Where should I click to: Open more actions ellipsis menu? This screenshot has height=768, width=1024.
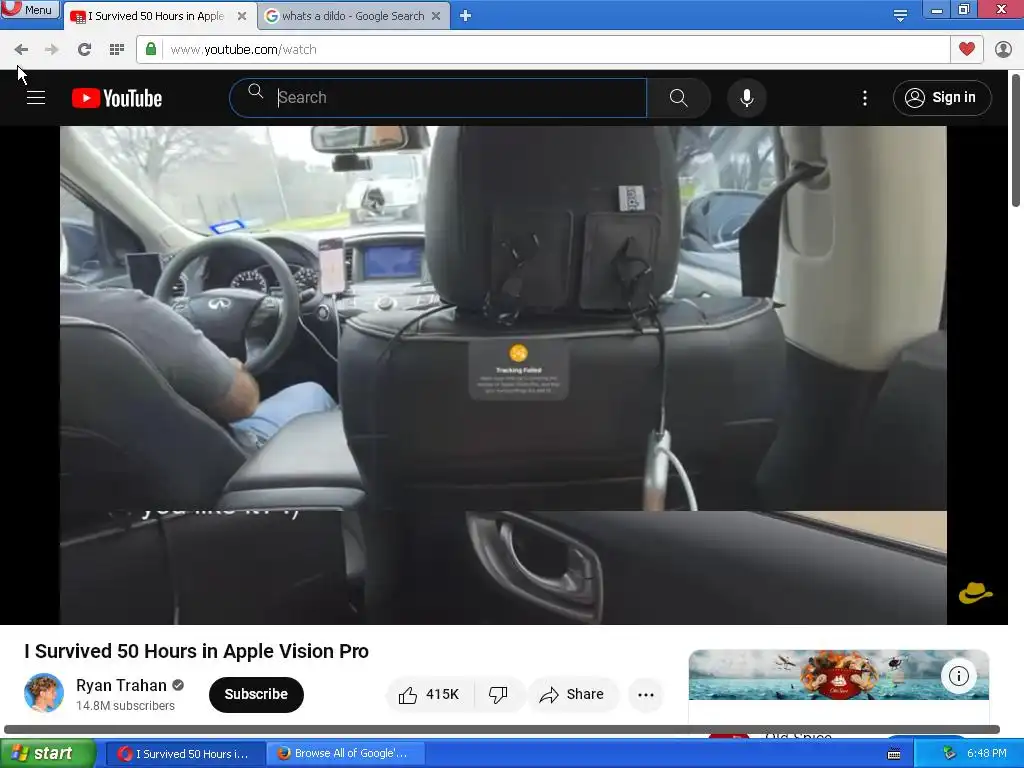(x=645, y=695)
